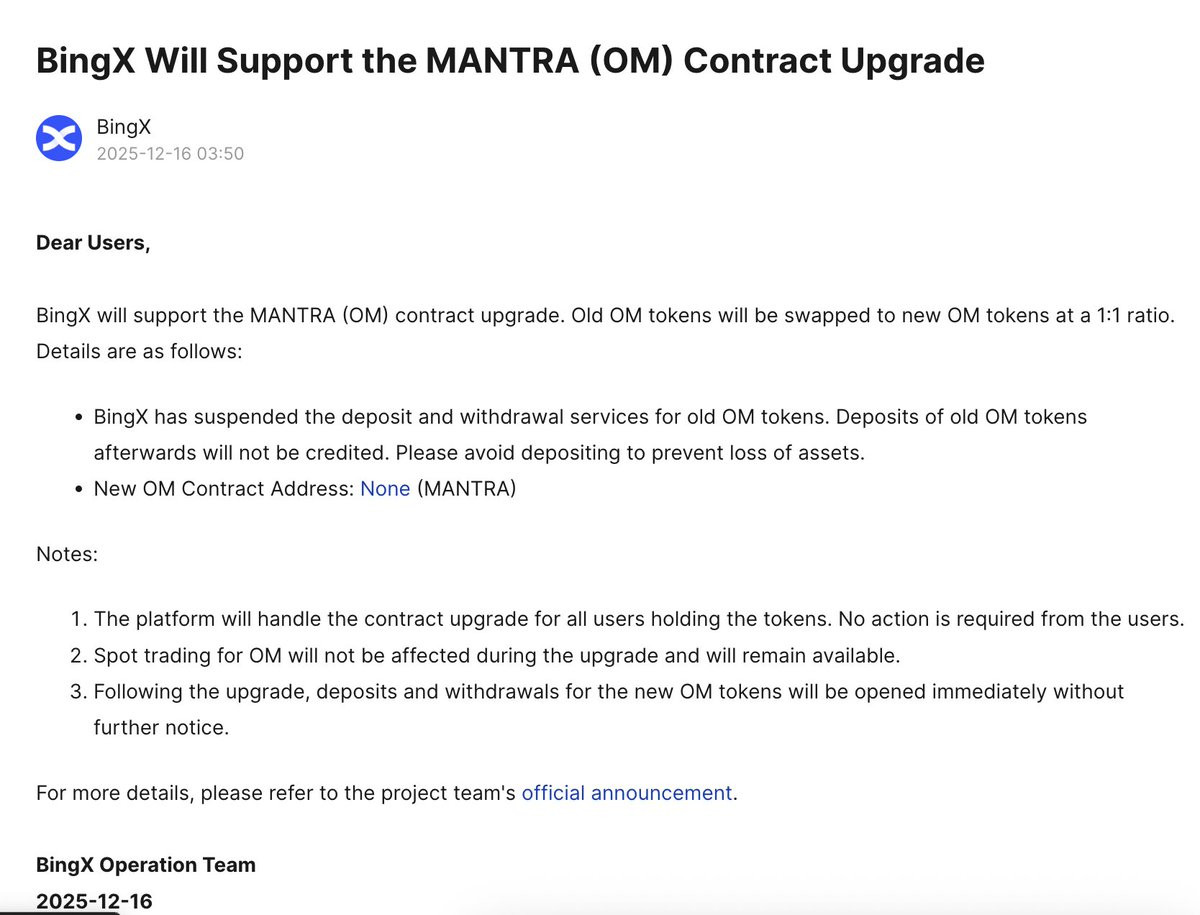Click the "Dear Users," greeting text
Image resolution: width=1200 pixels, height=915 pixels.
tap(93, 243)
